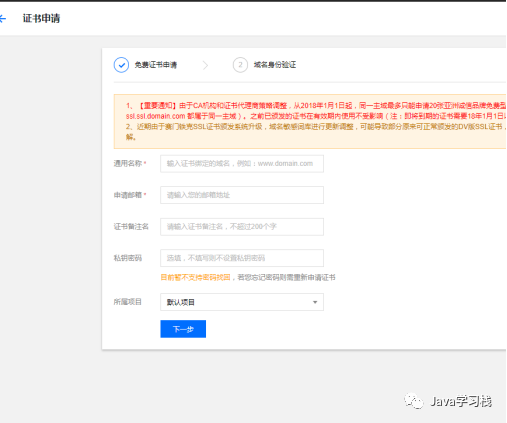The image size is (507, 423).
Task: Focus the 申请邮箱 email input field
Action: point(242,195)
